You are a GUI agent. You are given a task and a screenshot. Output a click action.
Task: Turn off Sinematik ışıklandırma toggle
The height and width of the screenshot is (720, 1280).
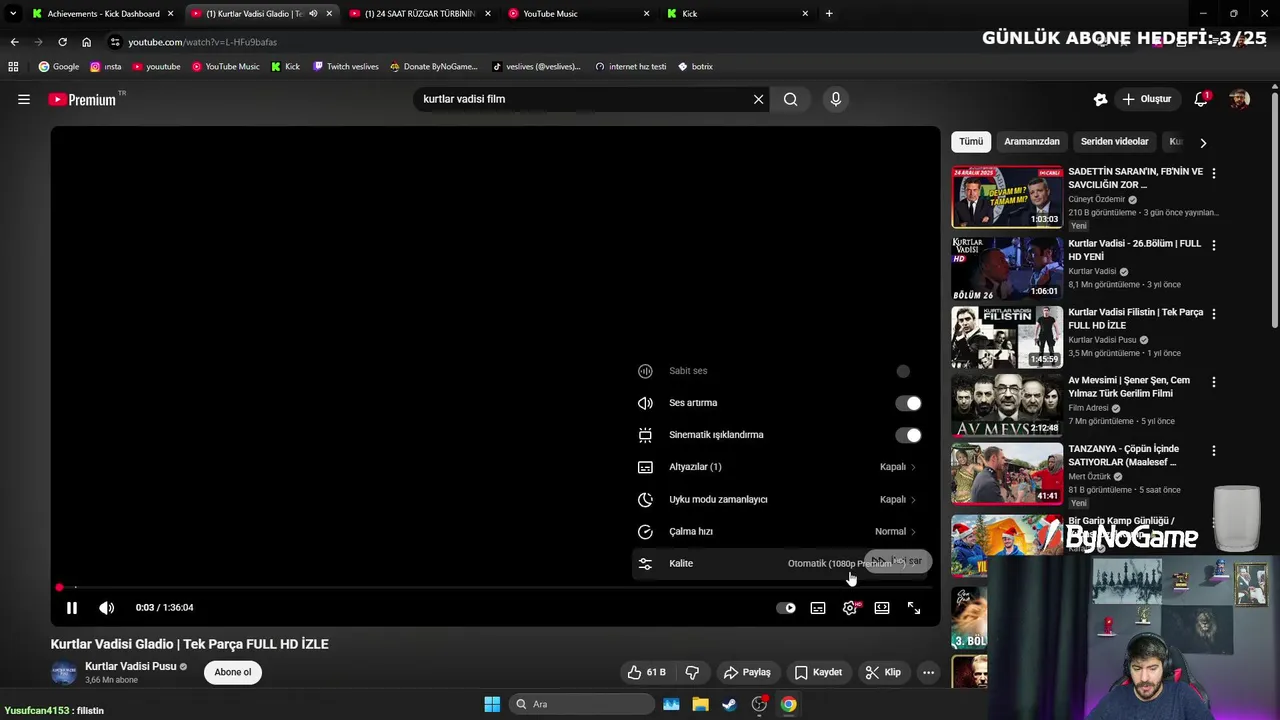point(908,435)
